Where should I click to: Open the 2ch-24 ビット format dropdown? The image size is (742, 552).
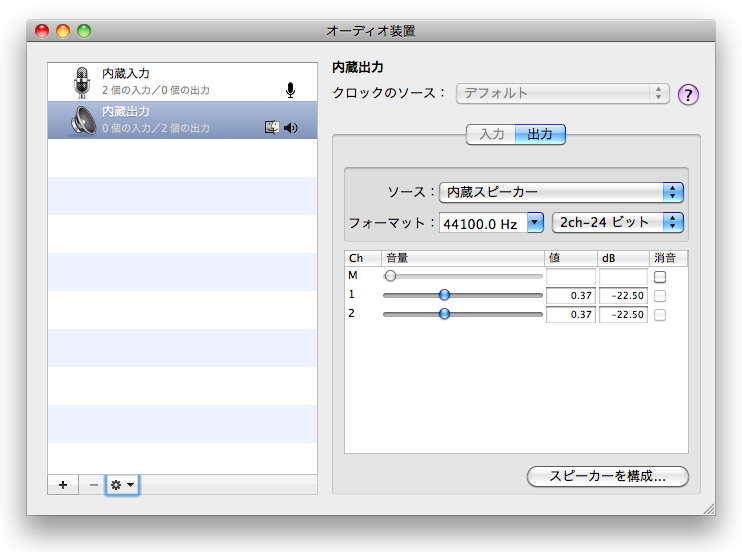[x=618, y=222]
